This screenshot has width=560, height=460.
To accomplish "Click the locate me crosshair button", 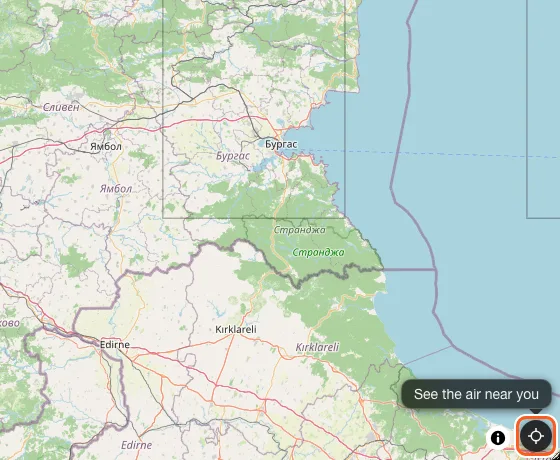I will tap(536, 436).
